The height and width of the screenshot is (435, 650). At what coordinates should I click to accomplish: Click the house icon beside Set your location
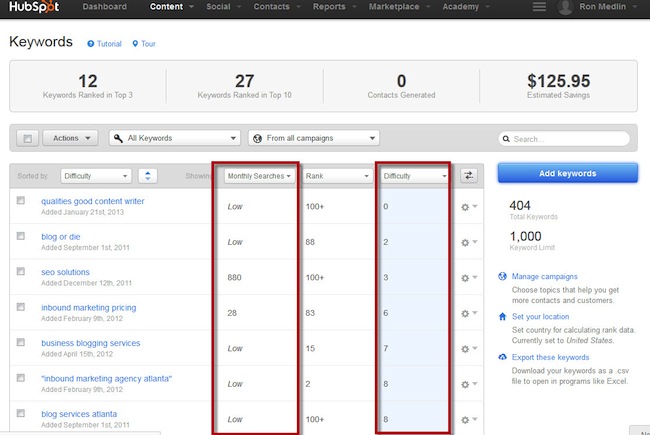point(502,317)
